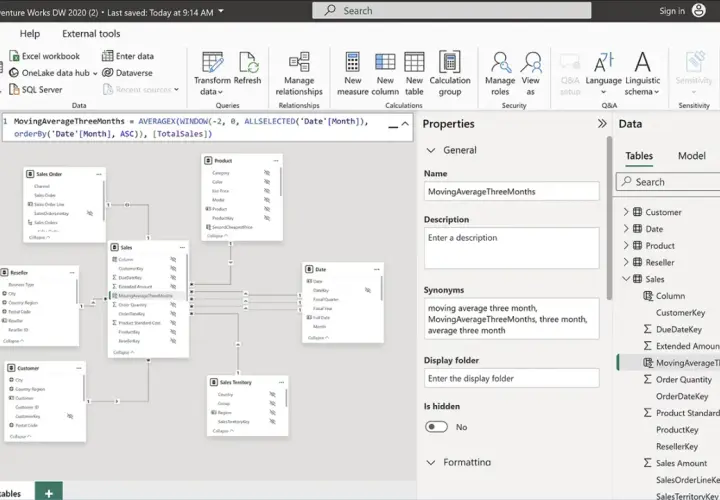Click the account Sign in icon
The height and width of the screenshot is (500, 720).
[x=698, y=11]
